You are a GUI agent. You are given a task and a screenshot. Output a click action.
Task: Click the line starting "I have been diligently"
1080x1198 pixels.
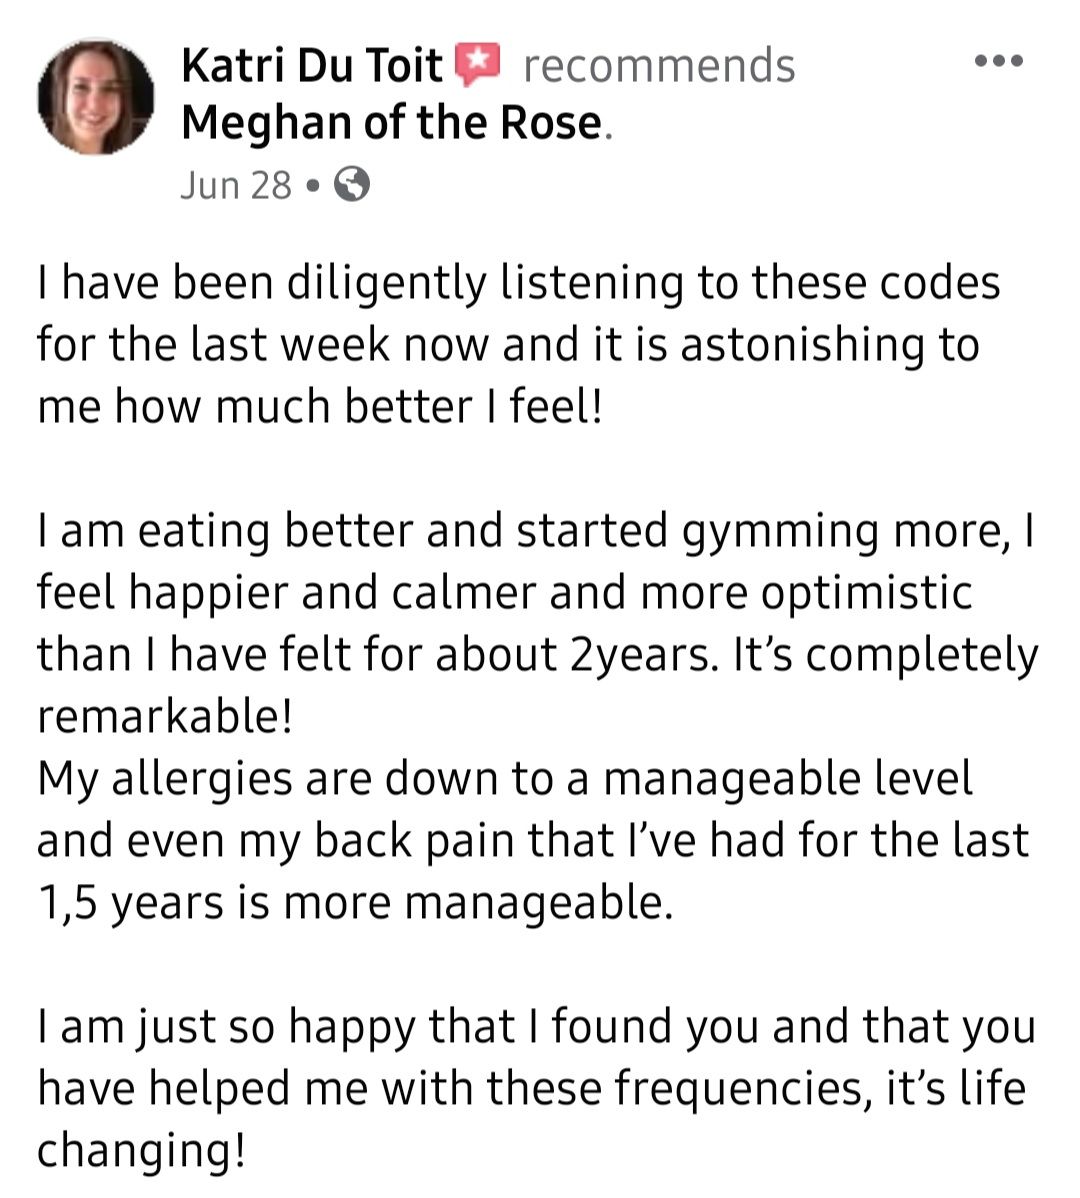519,284
